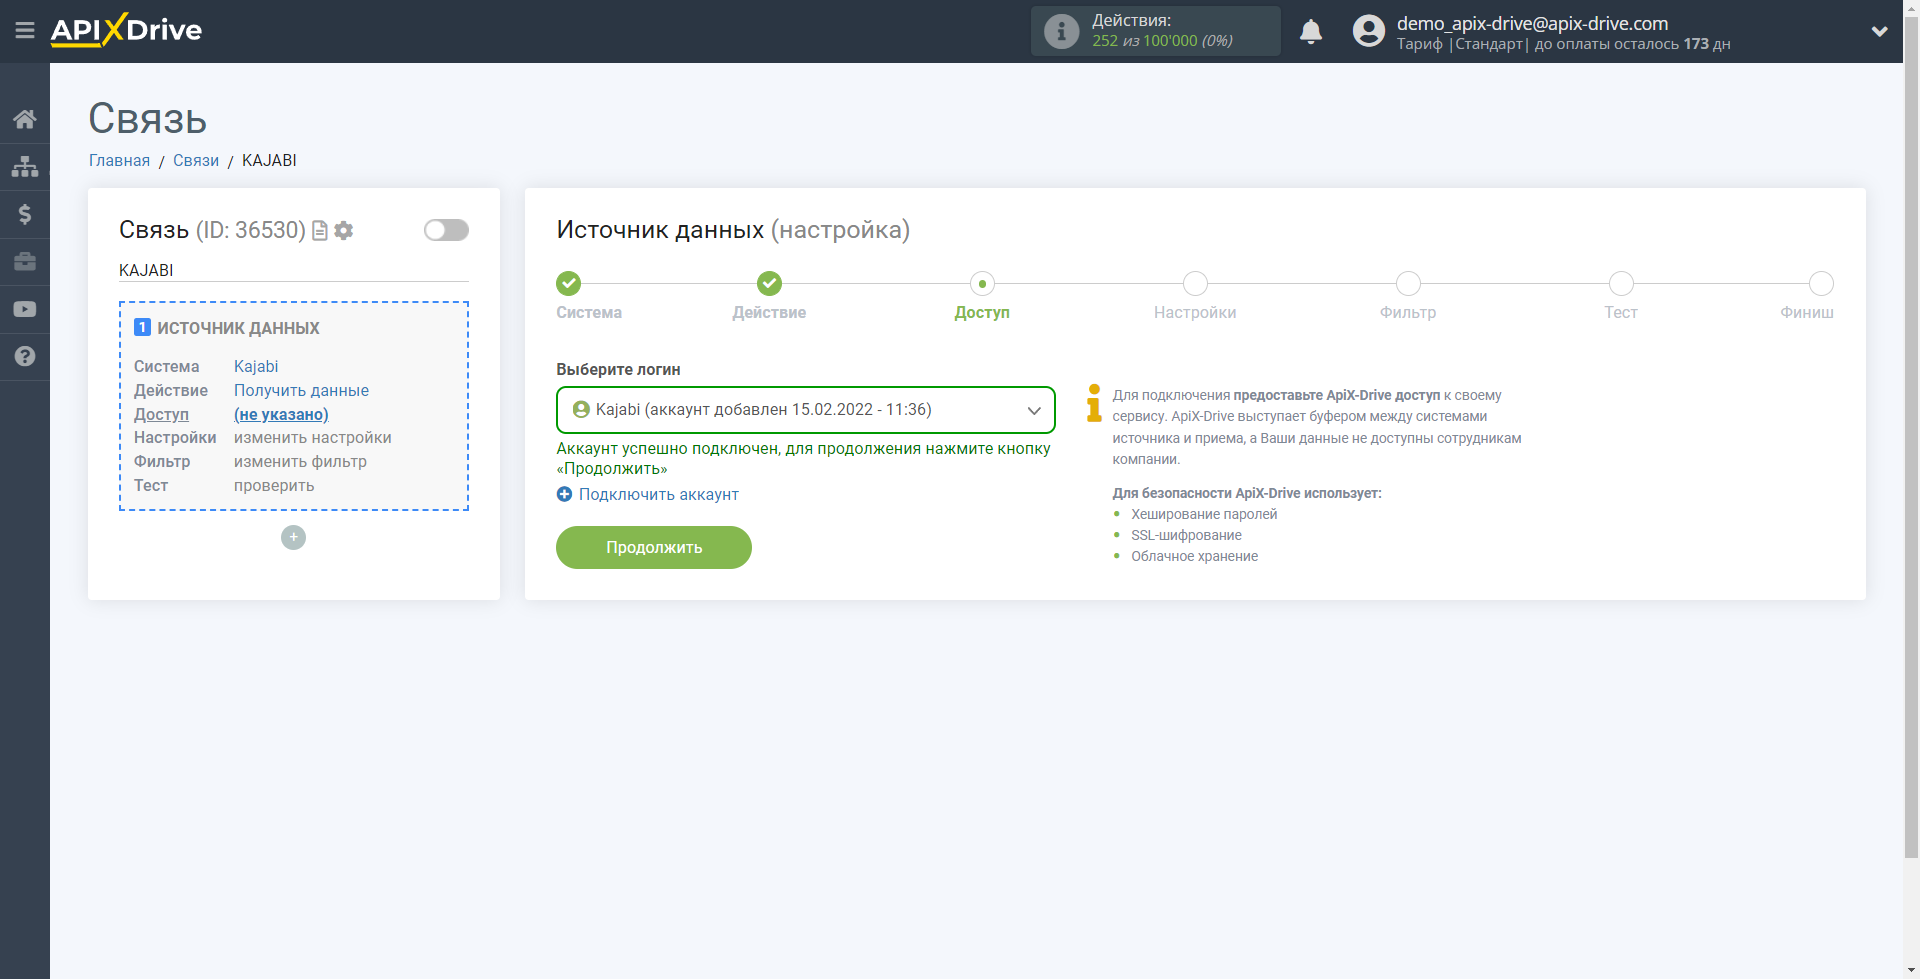The width and height of the screenshot is (1920, 979).
Task: Click проверить test link
Action: coord(274,486)
